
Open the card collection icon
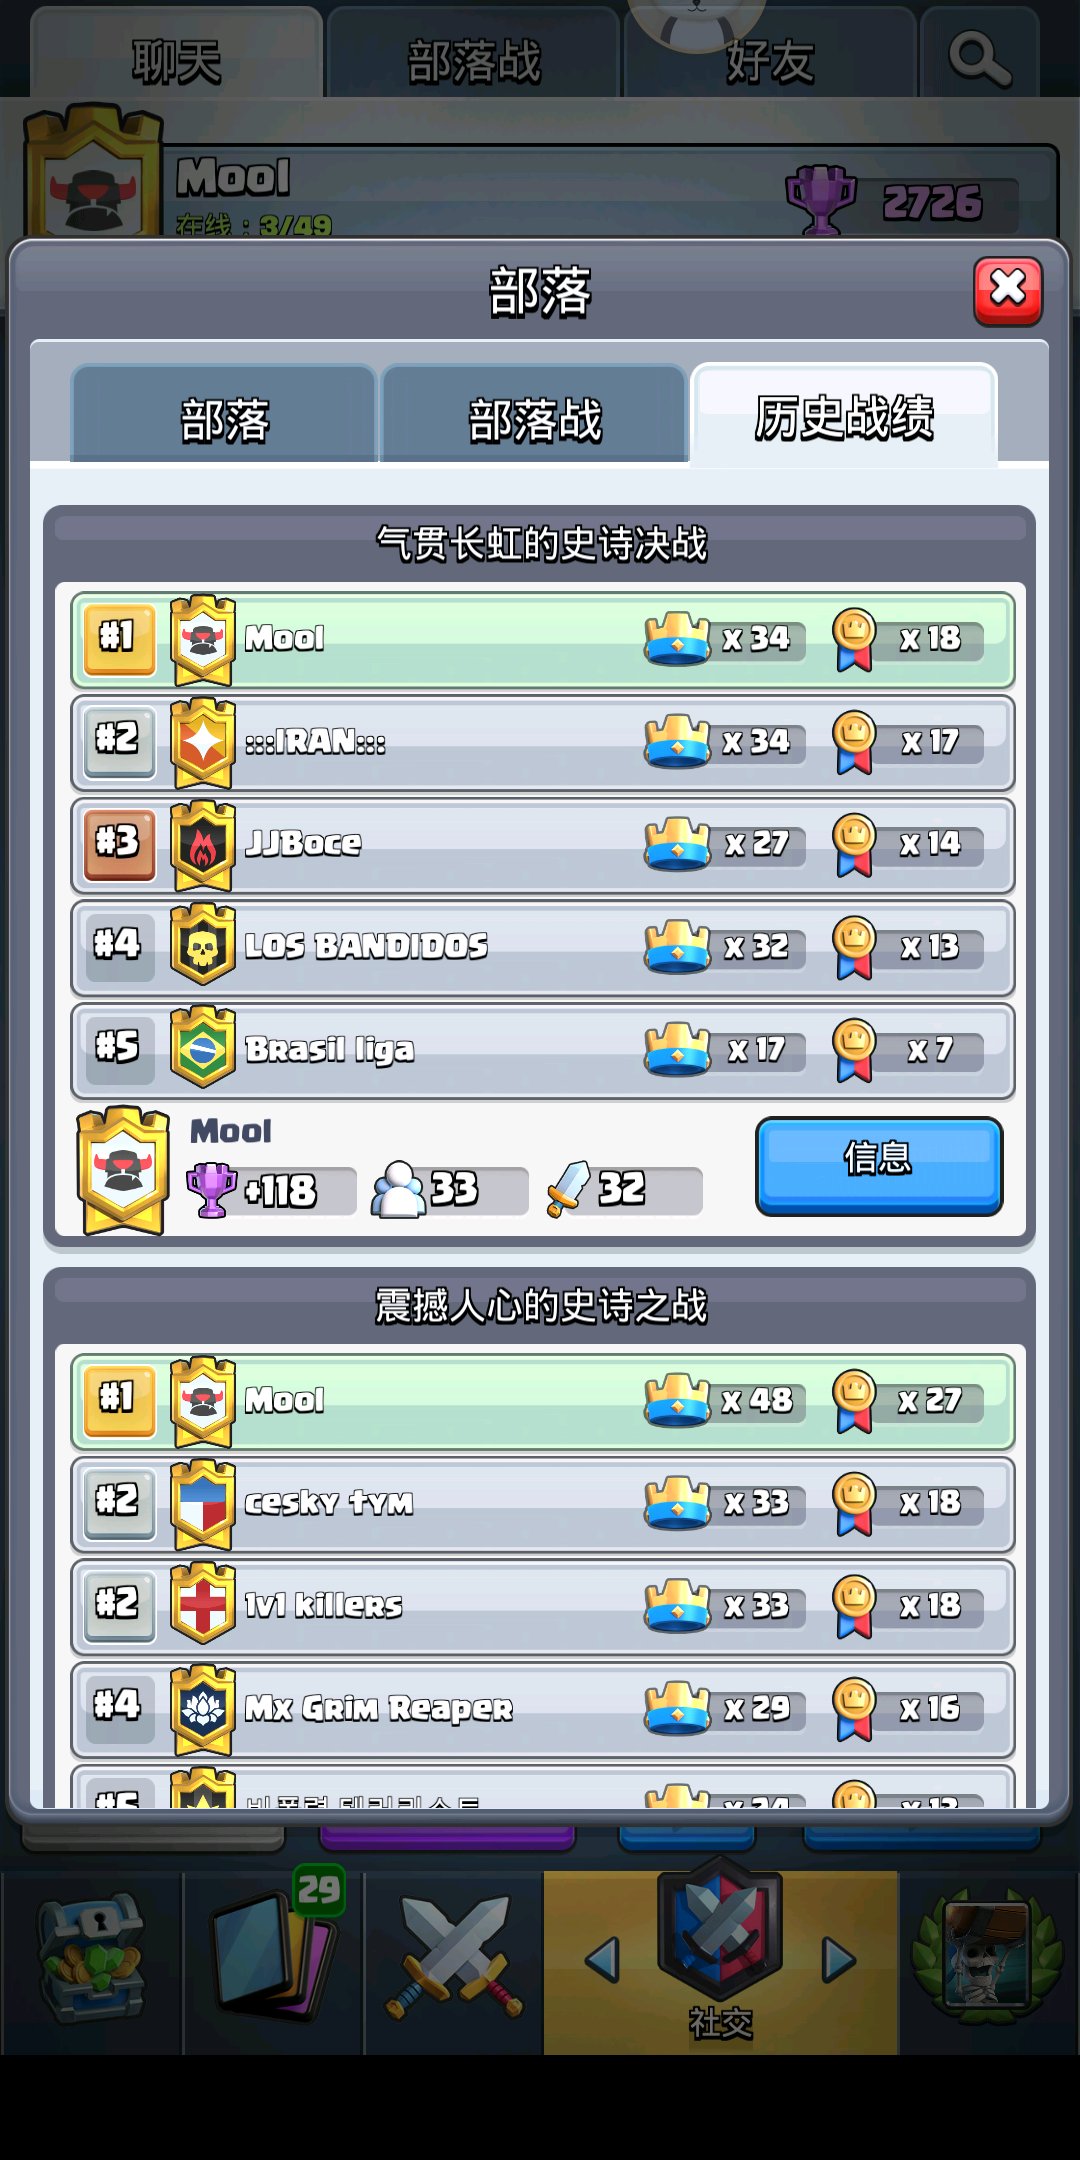pos(274,1950)
